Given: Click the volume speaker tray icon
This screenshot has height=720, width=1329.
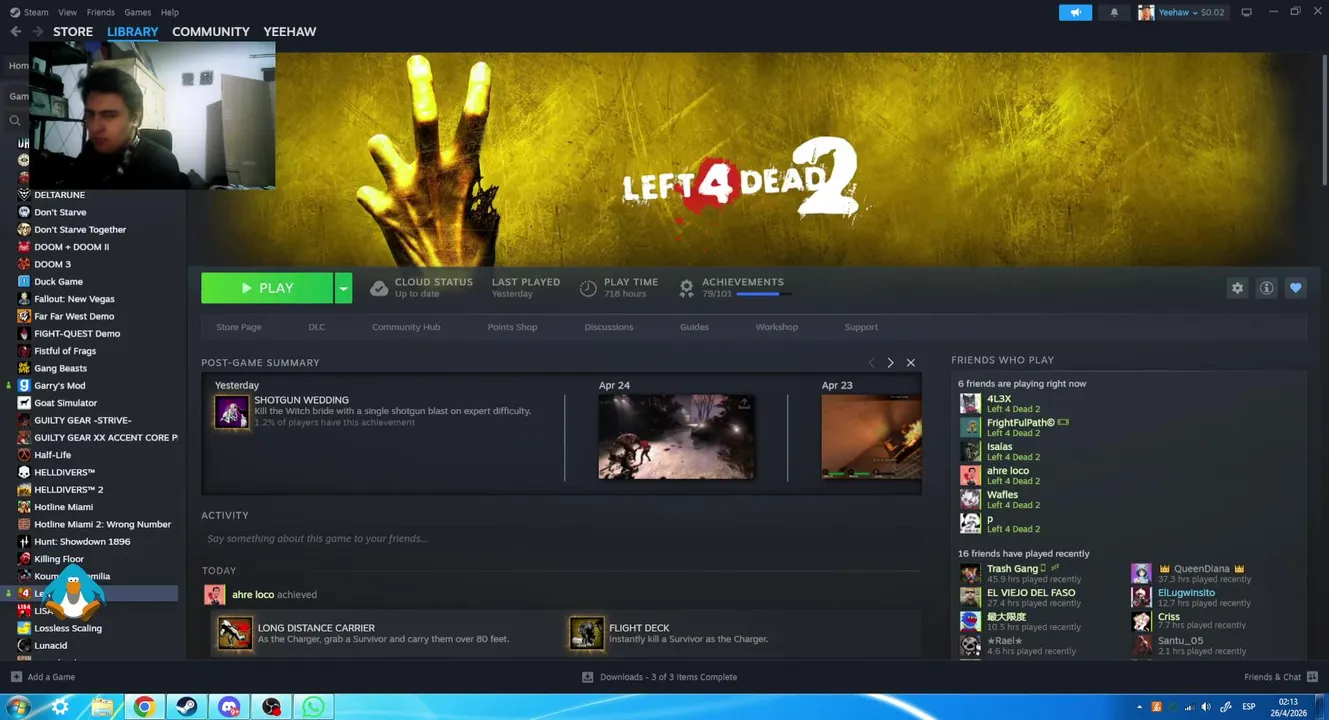Looking at the screenshot, I should point(1206,707).
